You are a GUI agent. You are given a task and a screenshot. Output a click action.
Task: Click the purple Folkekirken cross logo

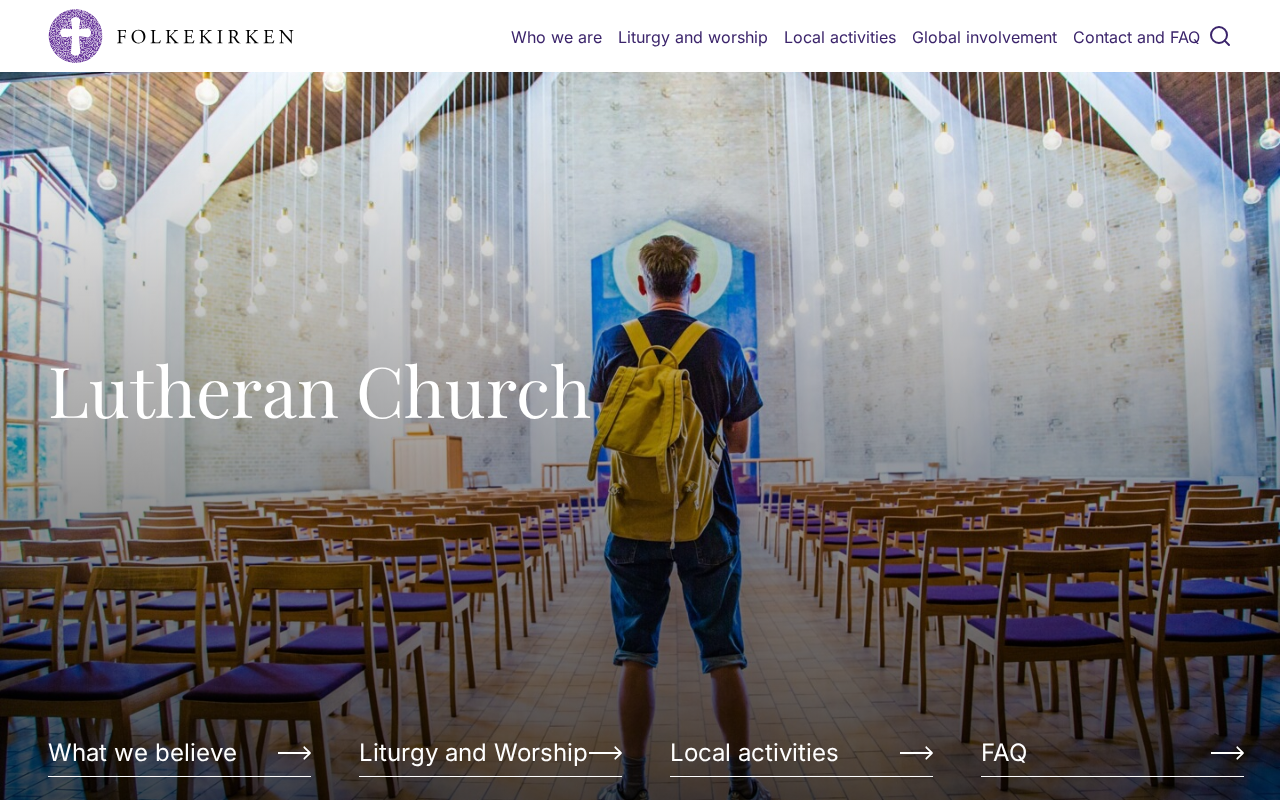pos(75,36)
